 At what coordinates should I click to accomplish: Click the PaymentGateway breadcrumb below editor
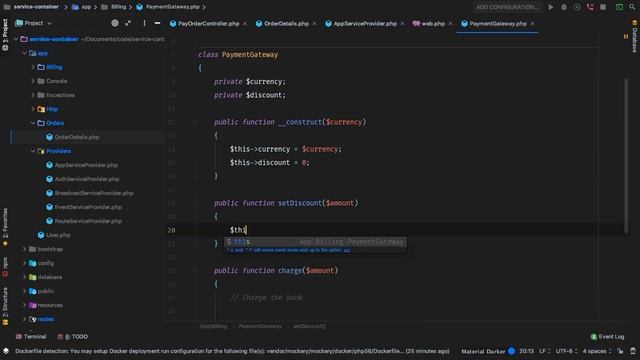pos(260,326)
